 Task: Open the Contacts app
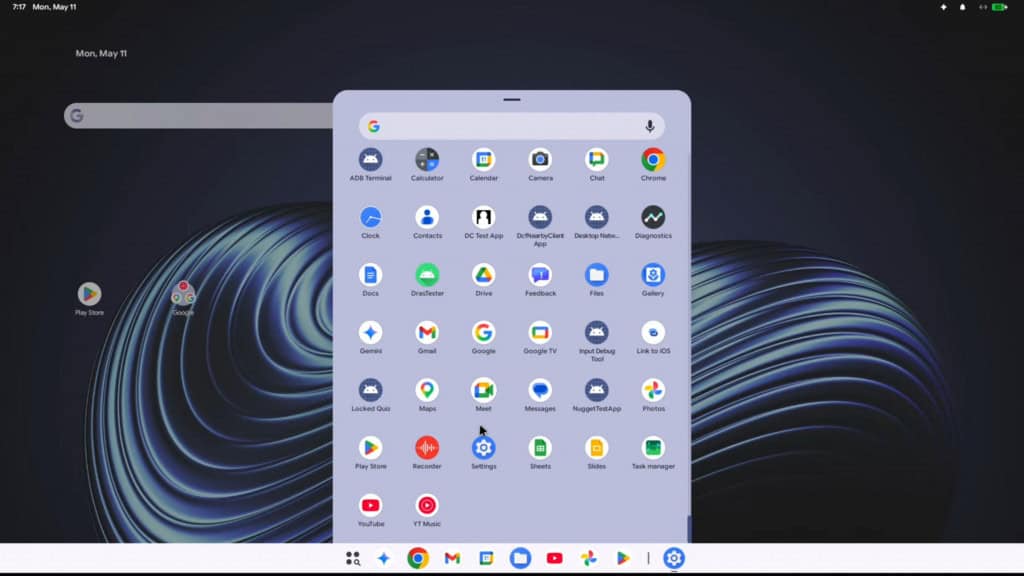click(427, 217)
